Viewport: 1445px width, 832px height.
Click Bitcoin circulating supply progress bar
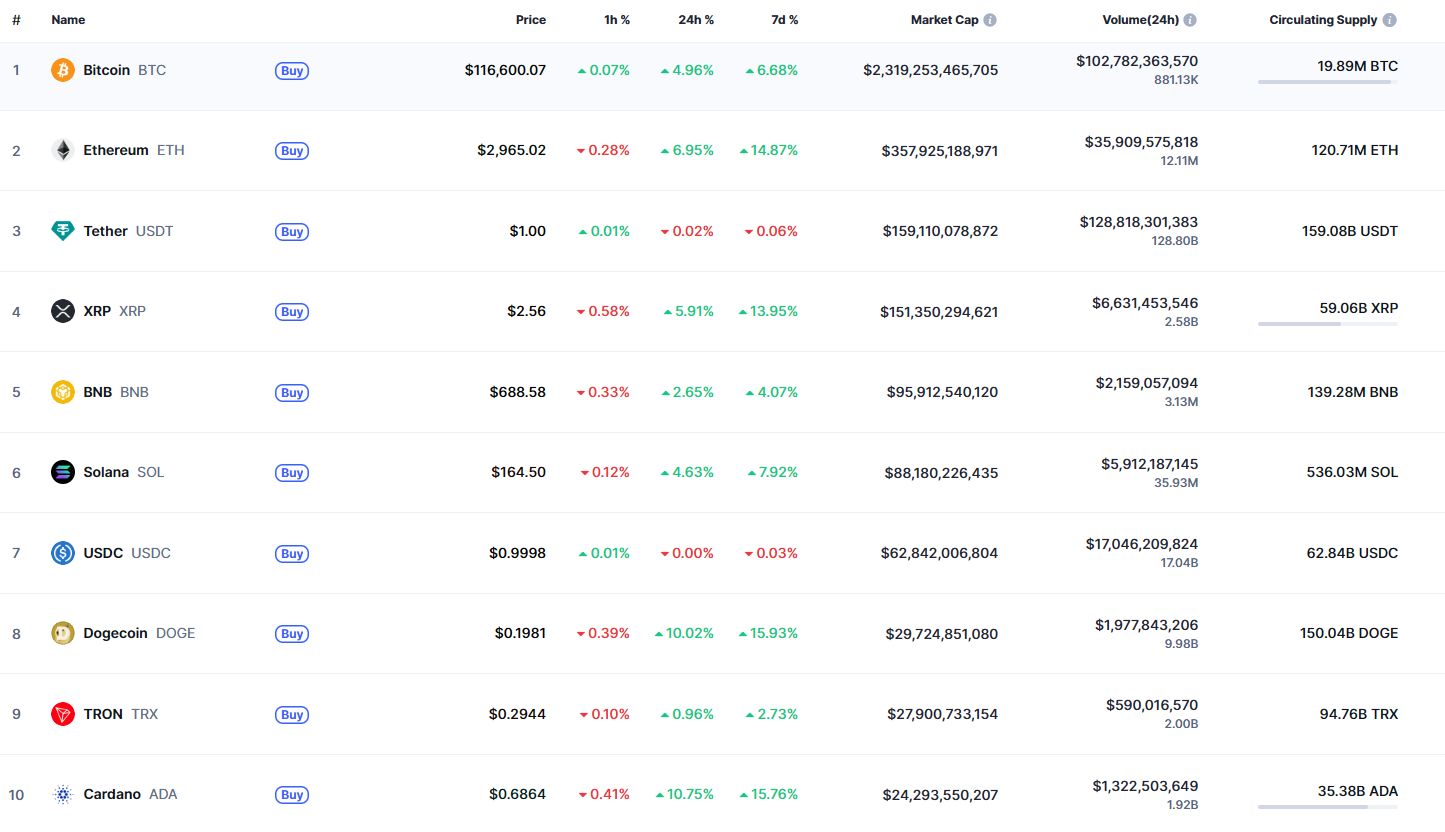point(1328,82)
